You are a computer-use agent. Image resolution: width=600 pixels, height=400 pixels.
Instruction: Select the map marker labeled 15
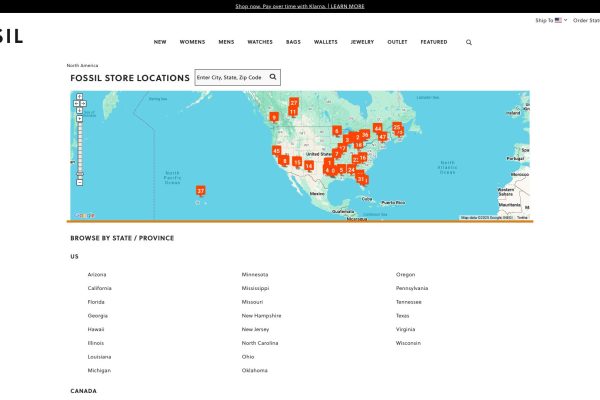[297, 162]
